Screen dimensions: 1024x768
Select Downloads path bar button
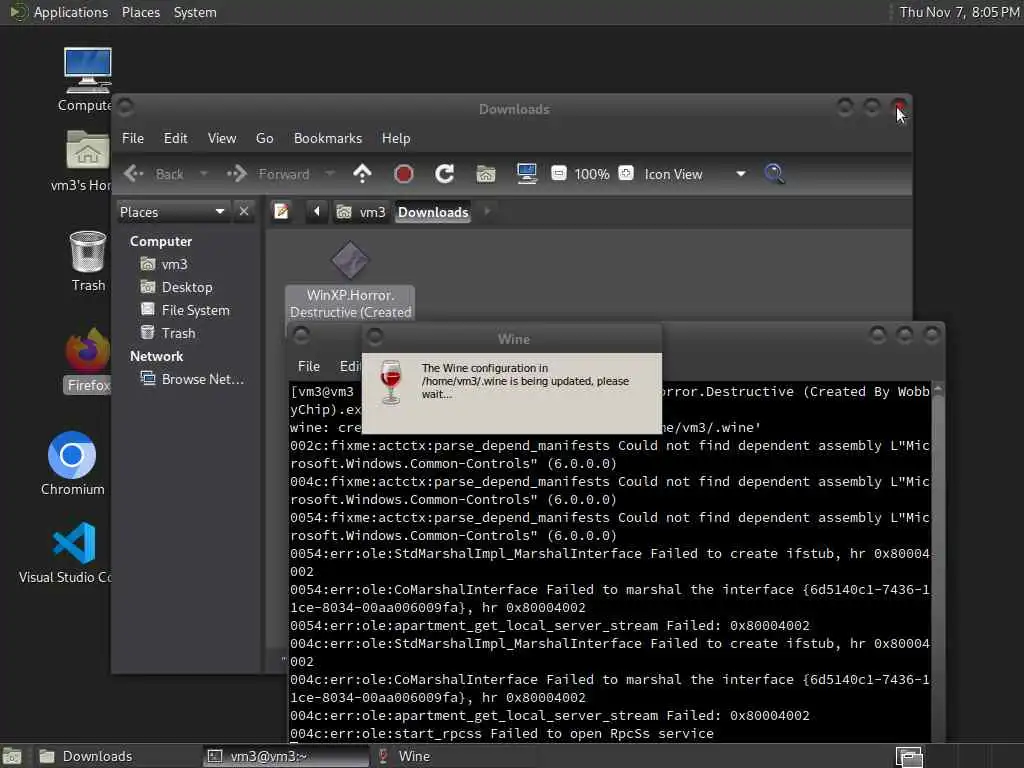point(433,212)
